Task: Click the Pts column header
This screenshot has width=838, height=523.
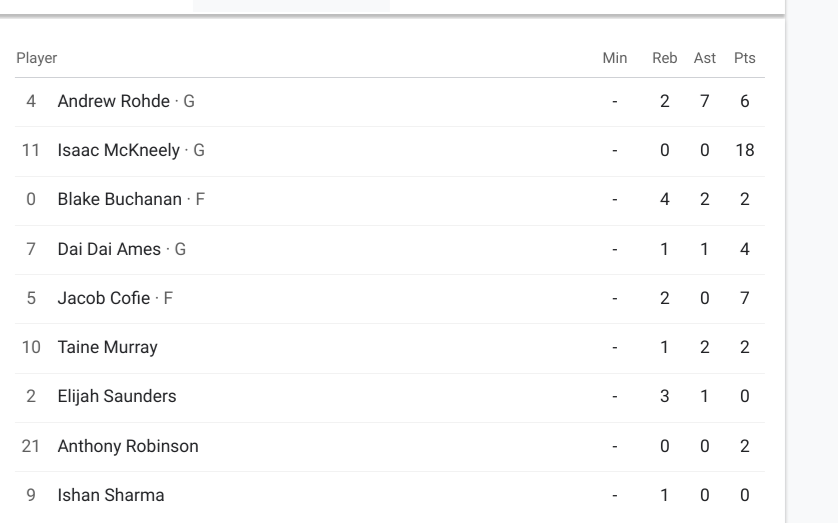Action: click(744, 58)
